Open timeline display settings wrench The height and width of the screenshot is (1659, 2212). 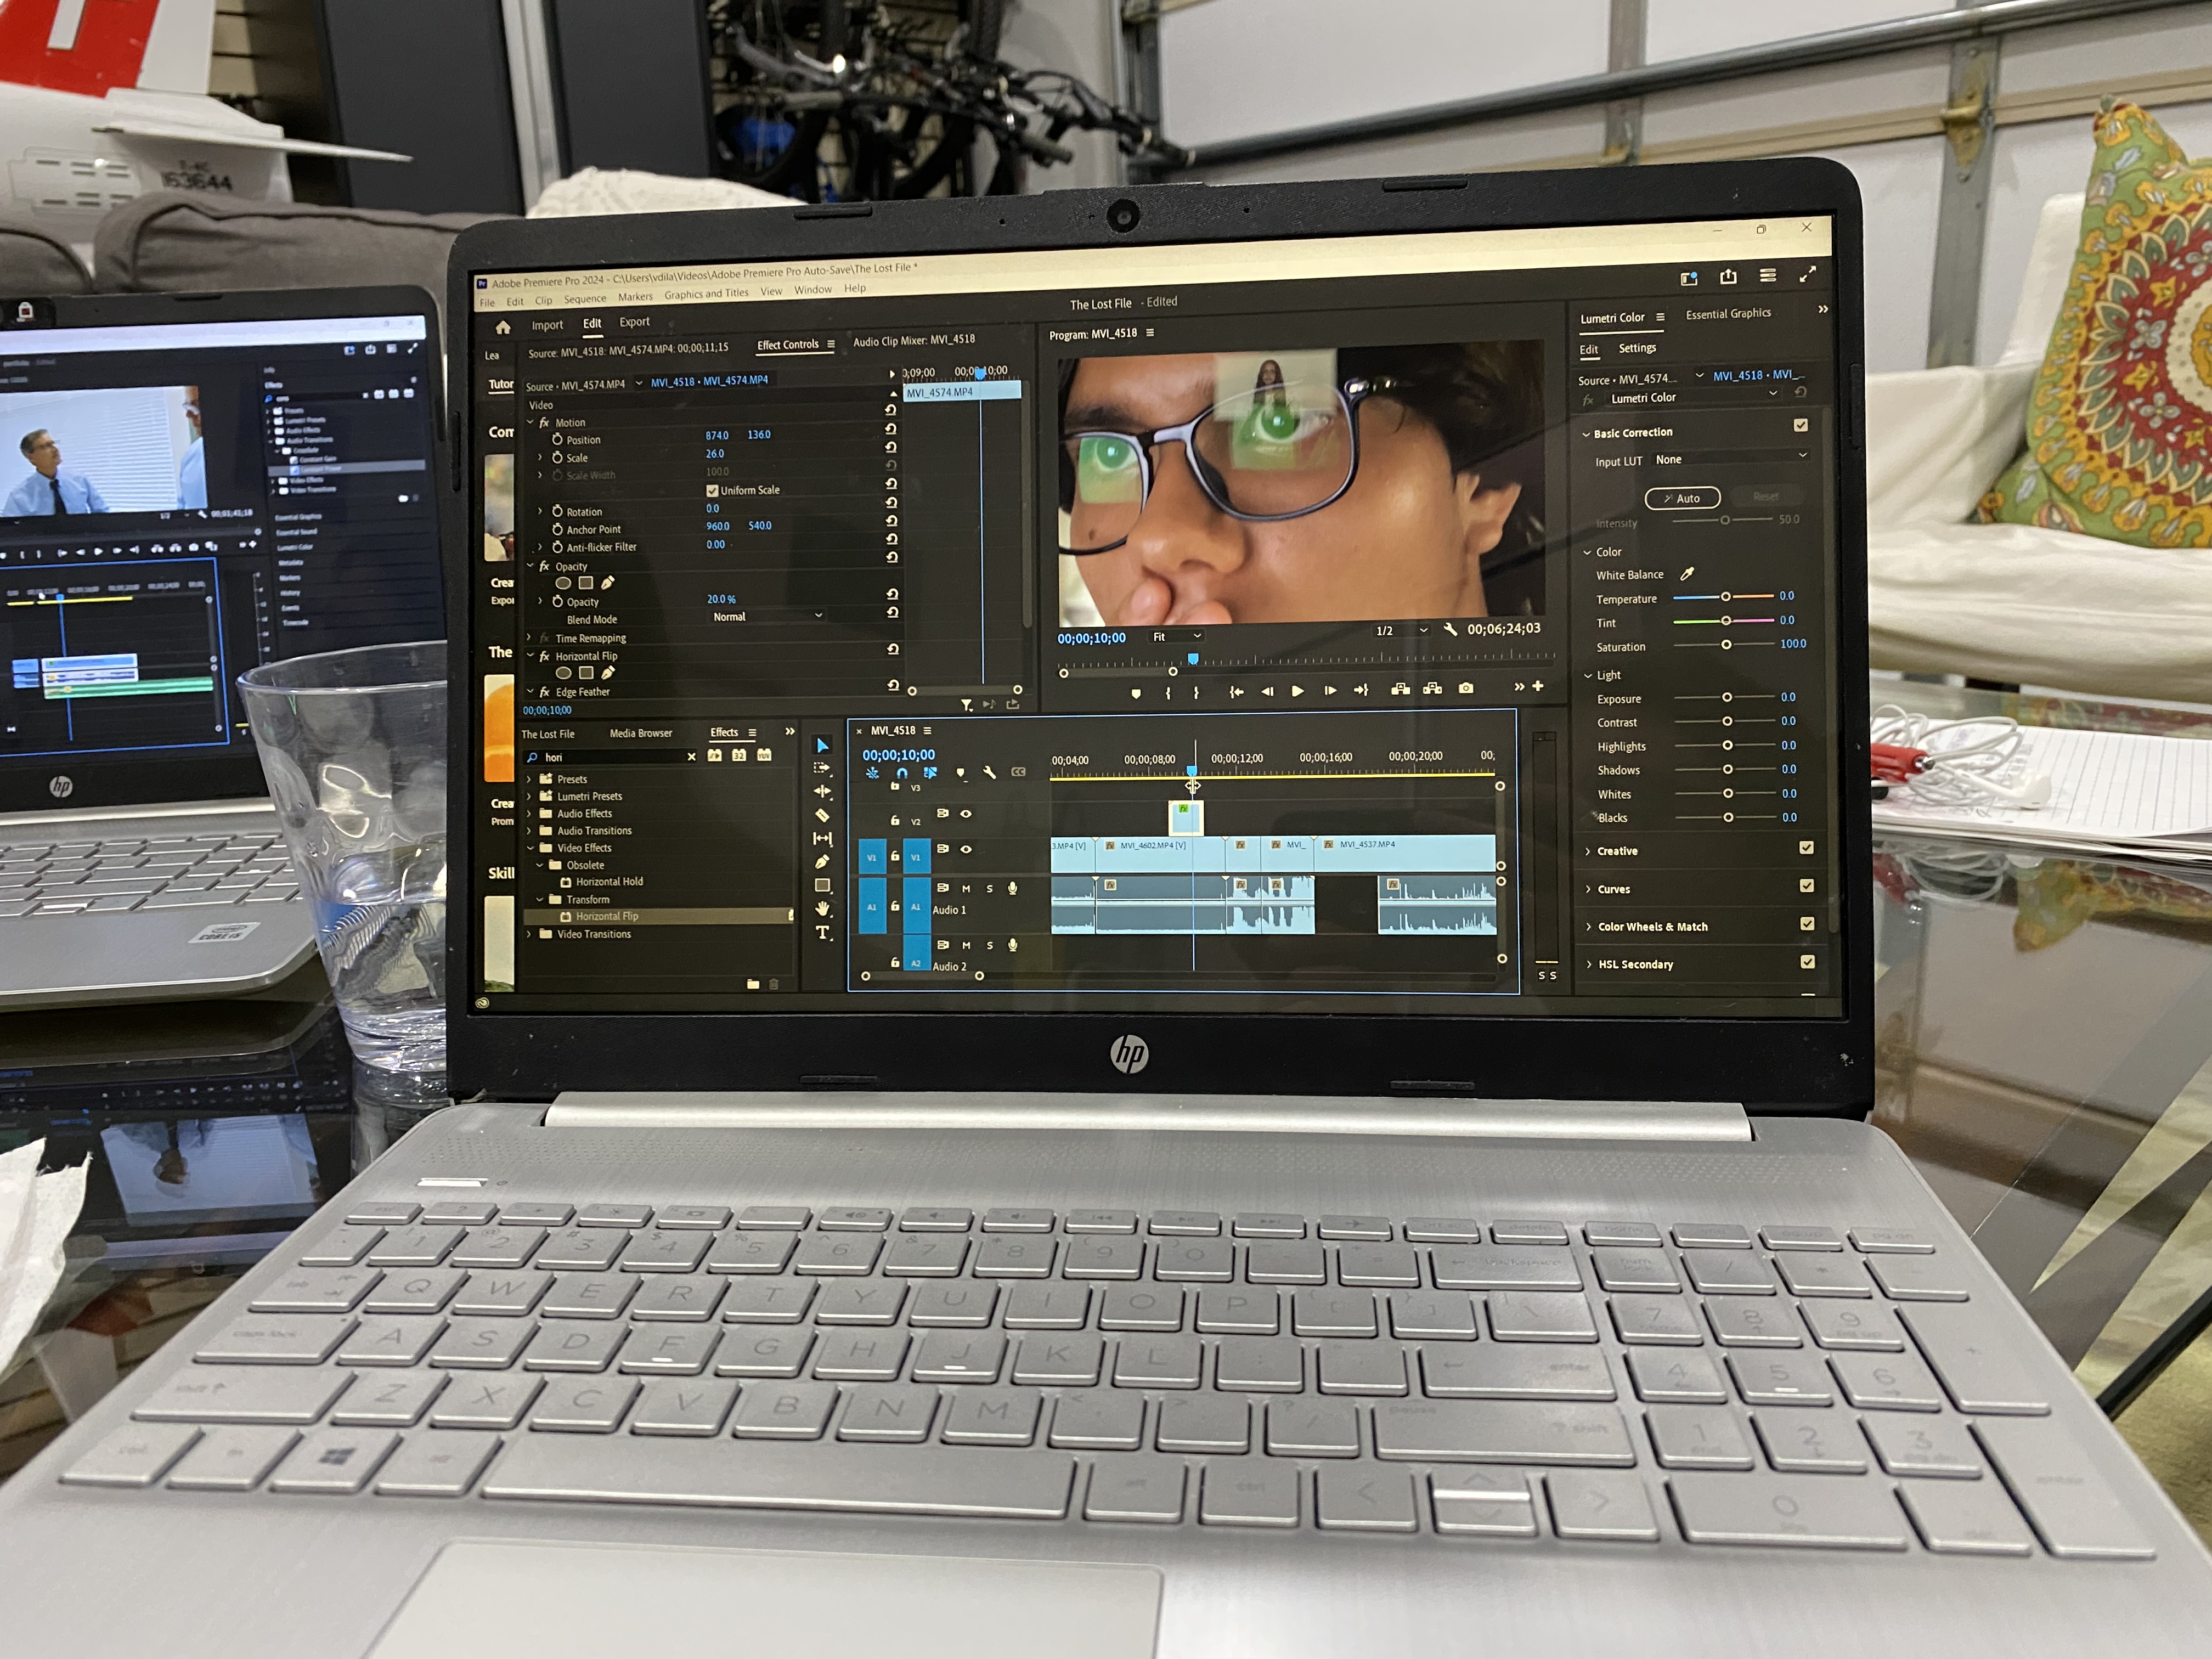tap(989, 773)
